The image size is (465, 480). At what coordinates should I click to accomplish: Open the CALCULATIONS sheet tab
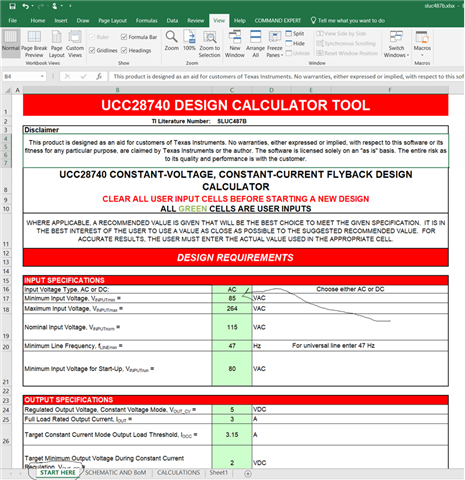(178, 473)
